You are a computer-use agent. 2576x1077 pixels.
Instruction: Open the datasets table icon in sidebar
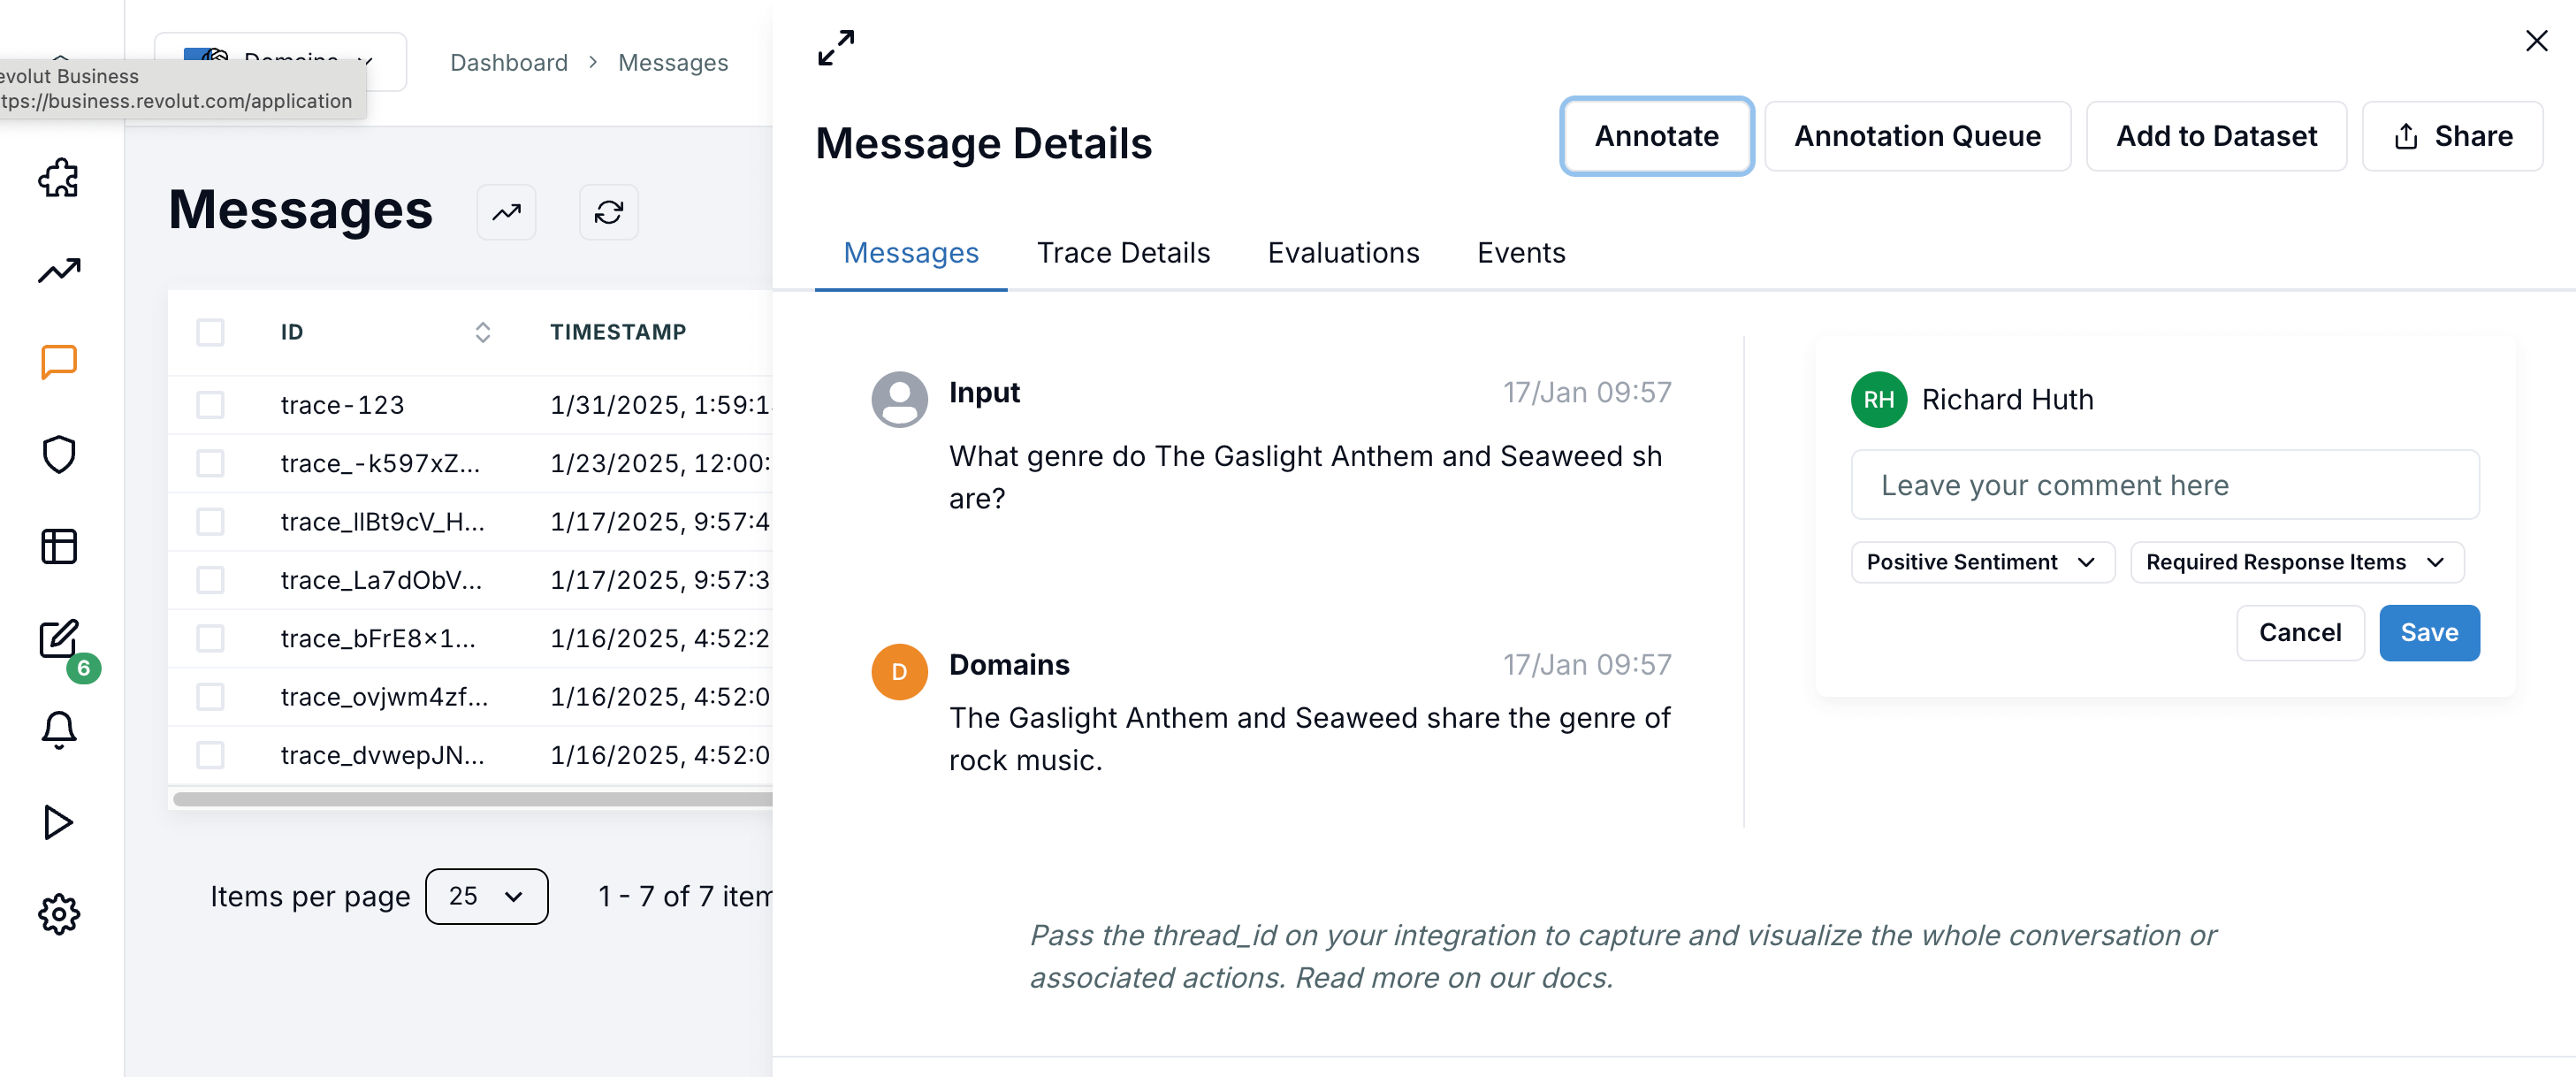click(59, 547)
